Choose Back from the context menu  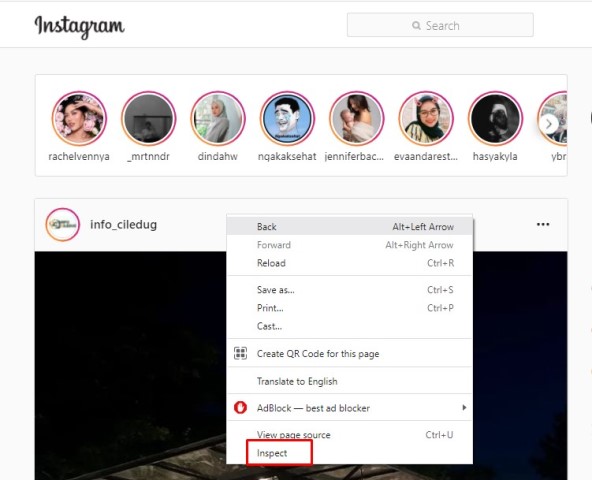point(350,227)
